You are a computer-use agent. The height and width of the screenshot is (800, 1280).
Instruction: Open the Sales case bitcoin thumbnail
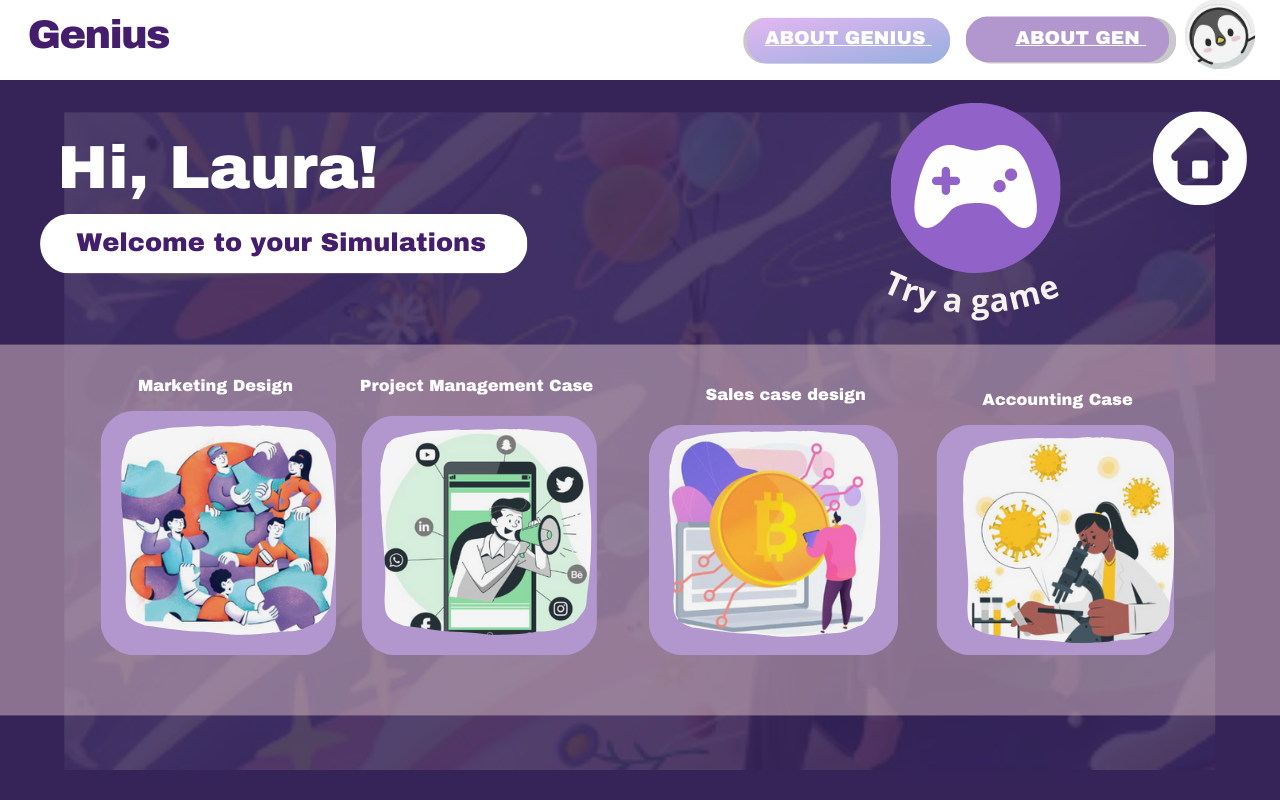(773, 540)
